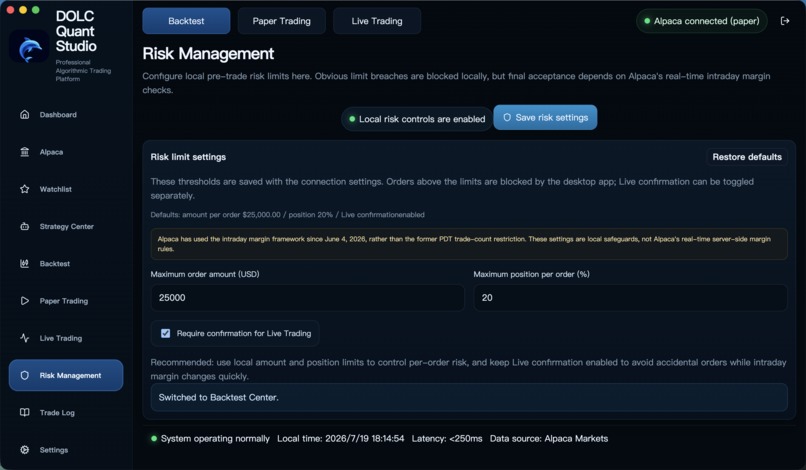This screenshot has height=470, width=806.
Task: Open Dashboard from the sidebar
Action: pos(66,115)
